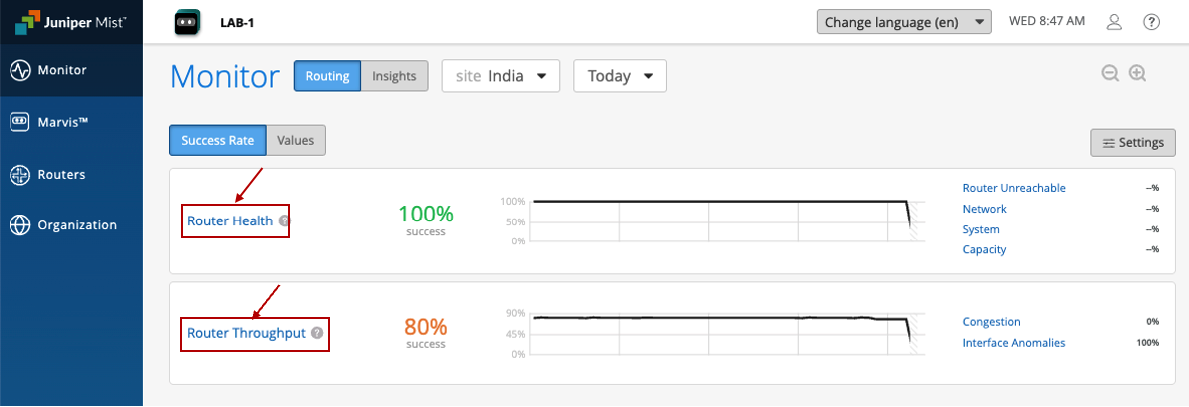Click the LAB-1 organization avatar icon
Viewport: 1189px width, 407px height.
coord(187,22)
